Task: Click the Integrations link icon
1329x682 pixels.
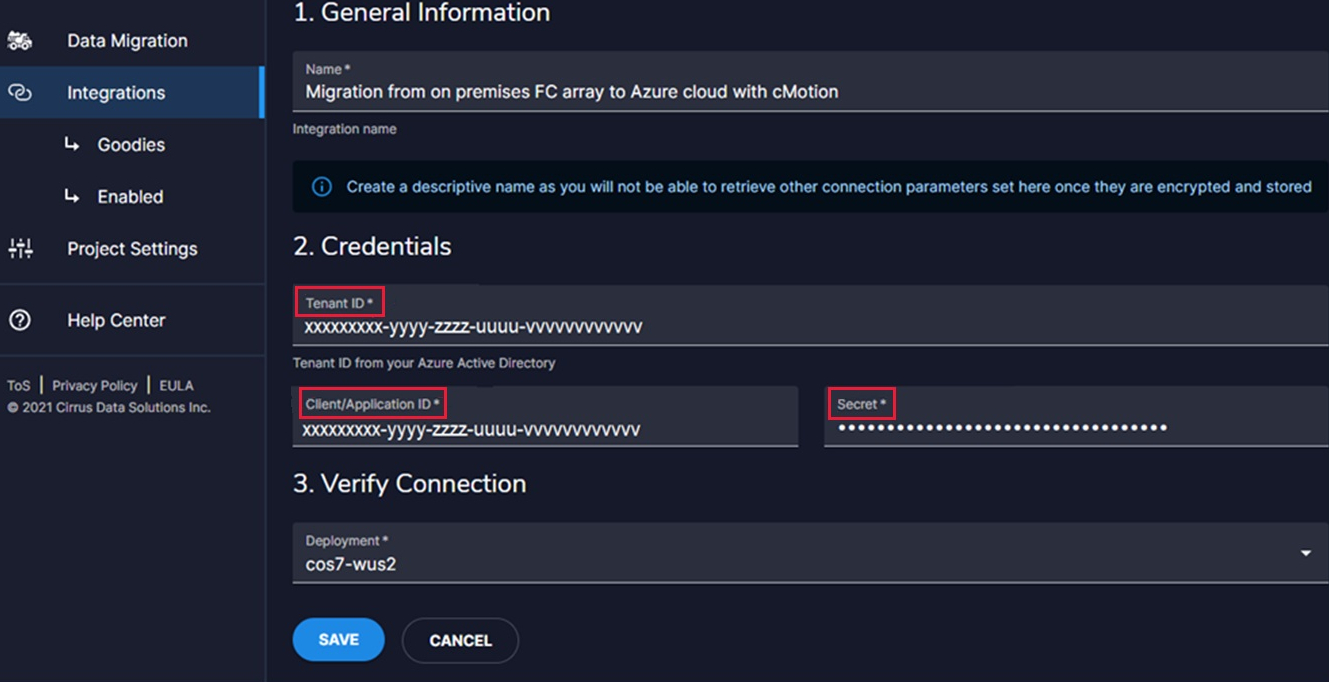Action: pyautogui.click(x=20, y=93)
